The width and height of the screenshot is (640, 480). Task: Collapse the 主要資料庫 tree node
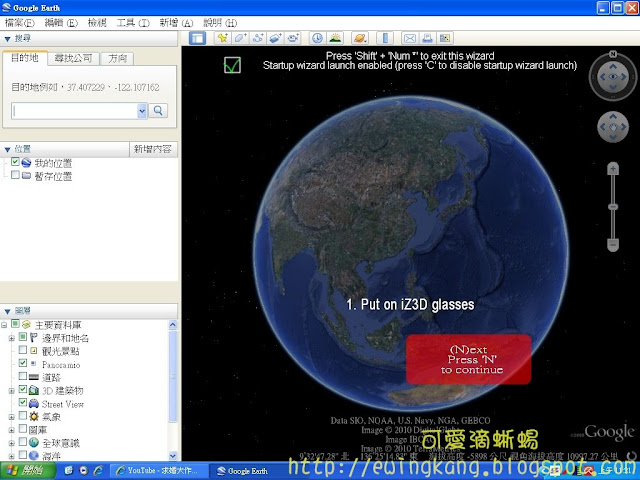pos(4,325)
